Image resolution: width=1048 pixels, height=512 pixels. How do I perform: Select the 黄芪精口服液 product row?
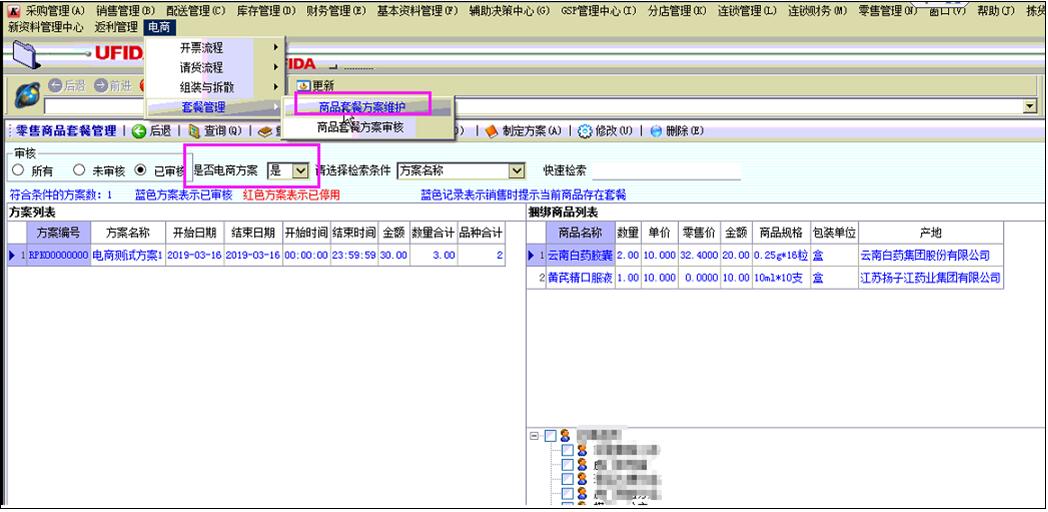765,277
